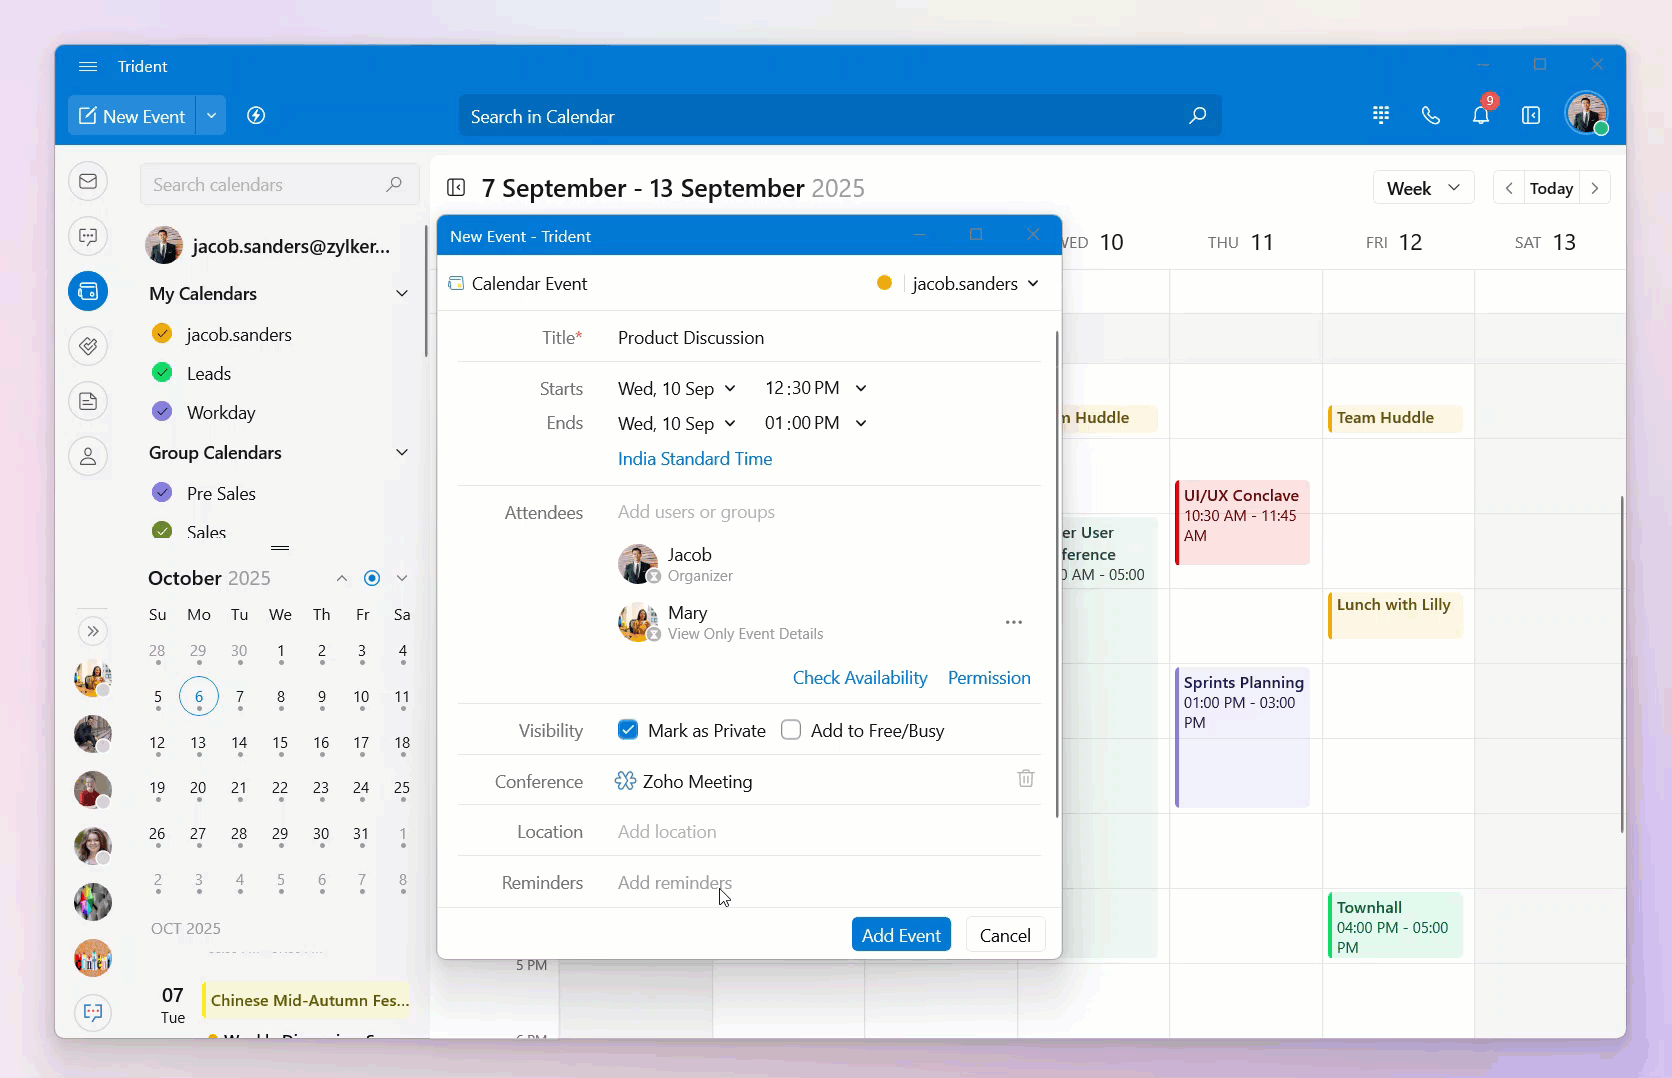Screen dimensions: 1672x1078
Task: Open Starts time dropdown 12:30 PM
Action: tap(815, 388)
